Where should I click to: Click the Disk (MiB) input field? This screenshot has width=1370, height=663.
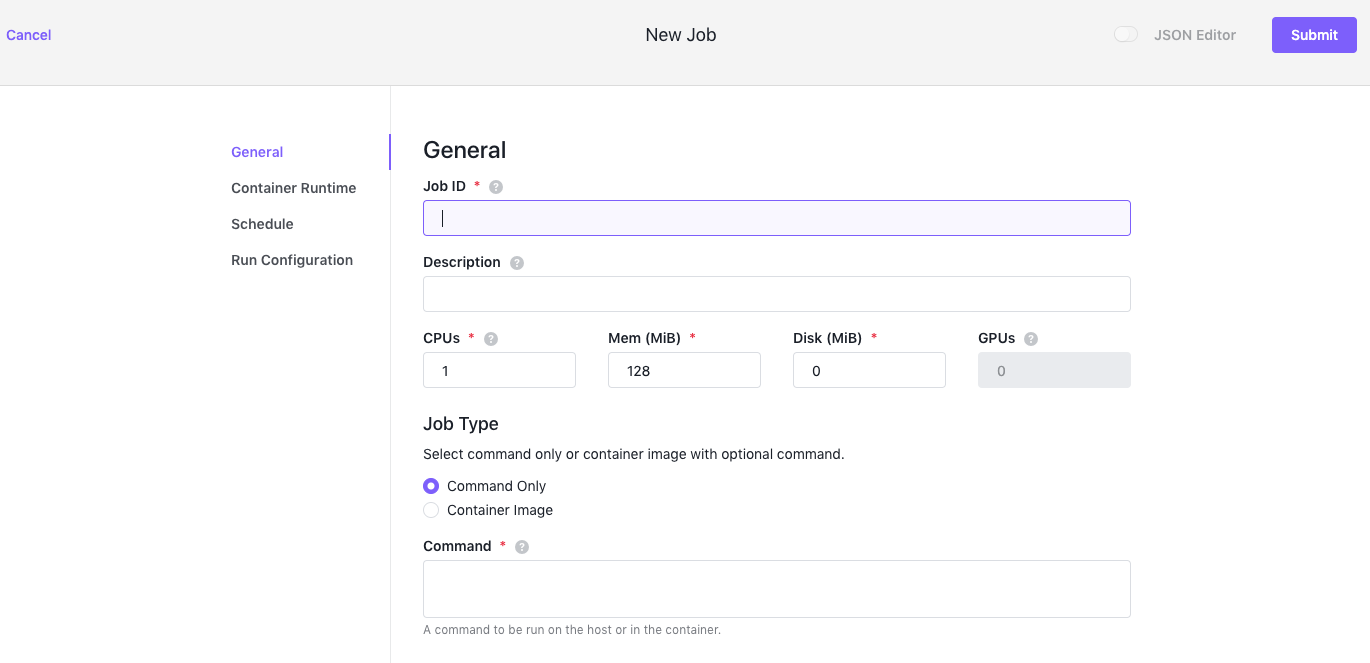point(869,370)
